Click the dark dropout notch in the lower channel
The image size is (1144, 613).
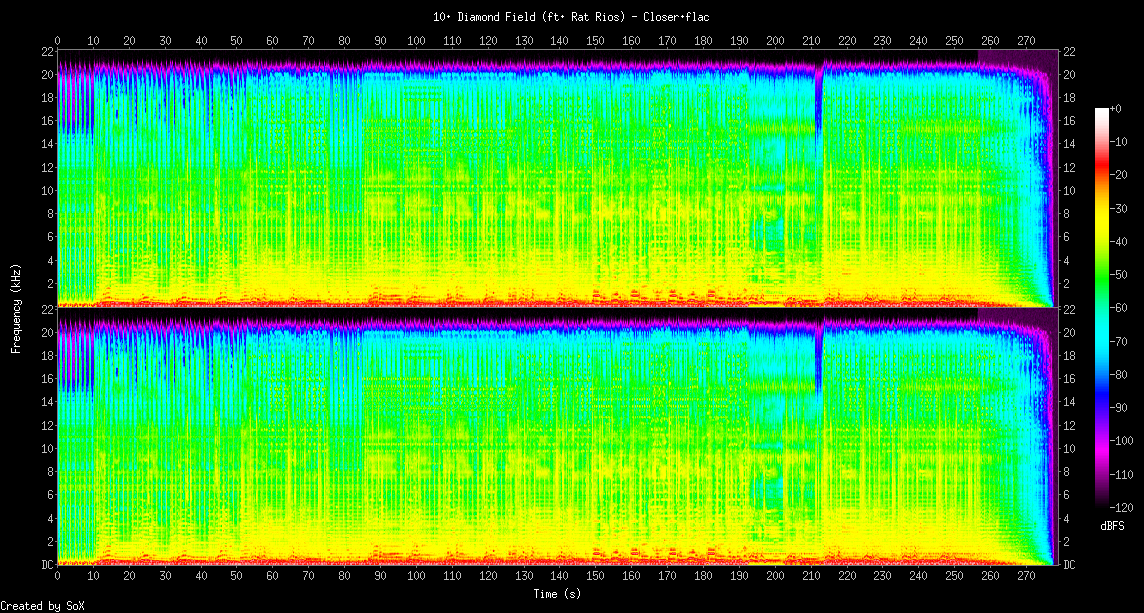point(819,358)
